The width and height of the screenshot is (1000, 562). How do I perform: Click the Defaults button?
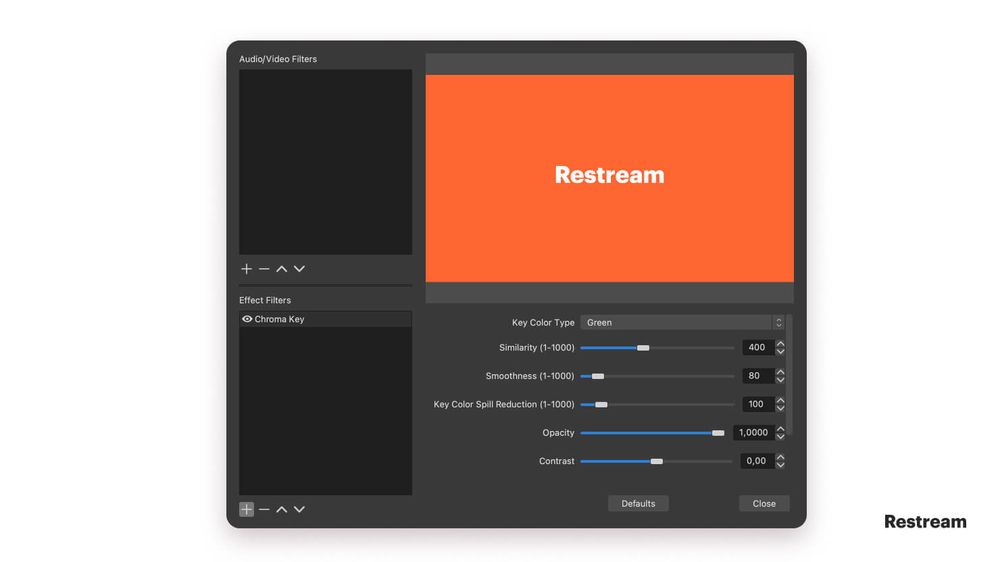click(x=638, y=503)
